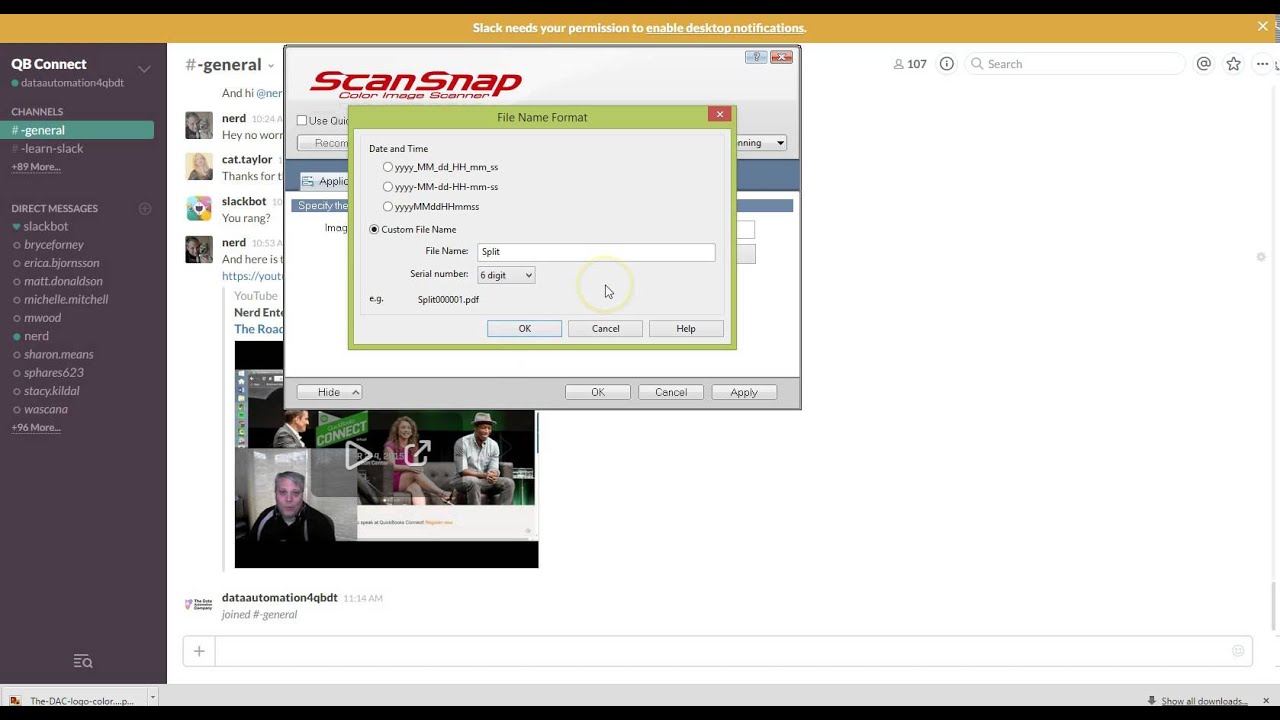The image size is (1280, 720).
Task: Open michelle.mitchell direct message
Action: [x=66, y=300]
